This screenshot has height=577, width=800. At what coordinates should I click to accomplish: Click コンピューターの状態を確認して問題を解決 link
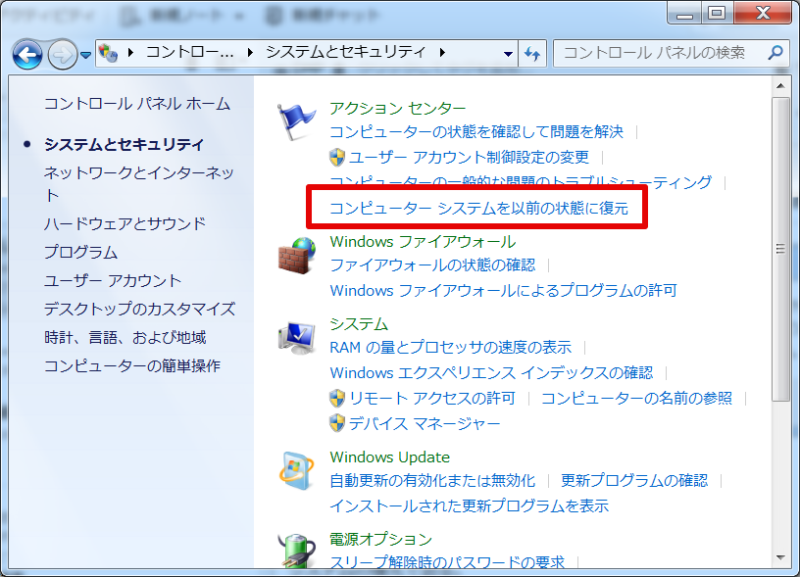click(x=477, y=132)
